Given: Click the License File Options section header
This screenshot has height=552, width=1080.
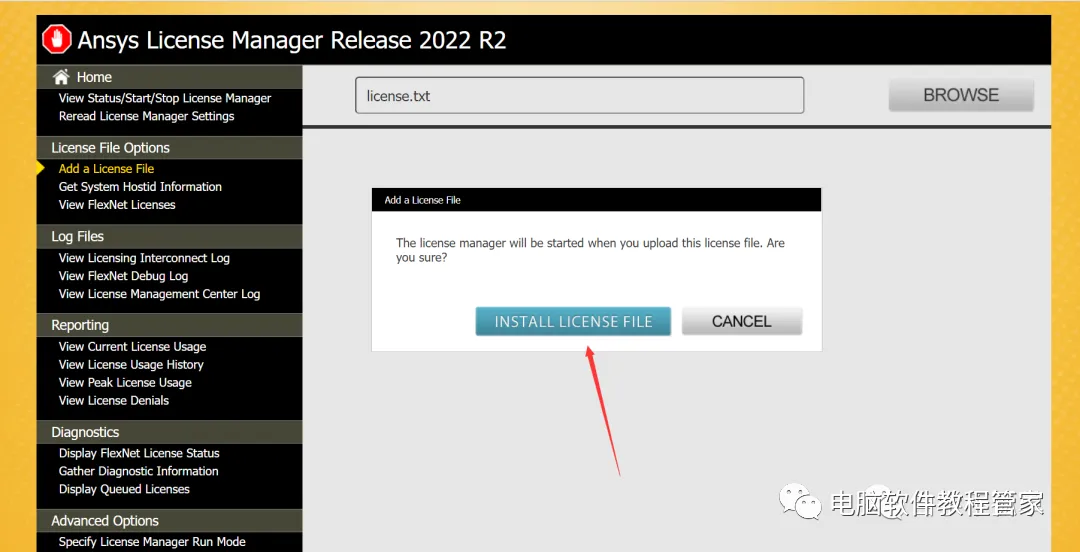Looking at the screenshot, I should click(169, 147).
